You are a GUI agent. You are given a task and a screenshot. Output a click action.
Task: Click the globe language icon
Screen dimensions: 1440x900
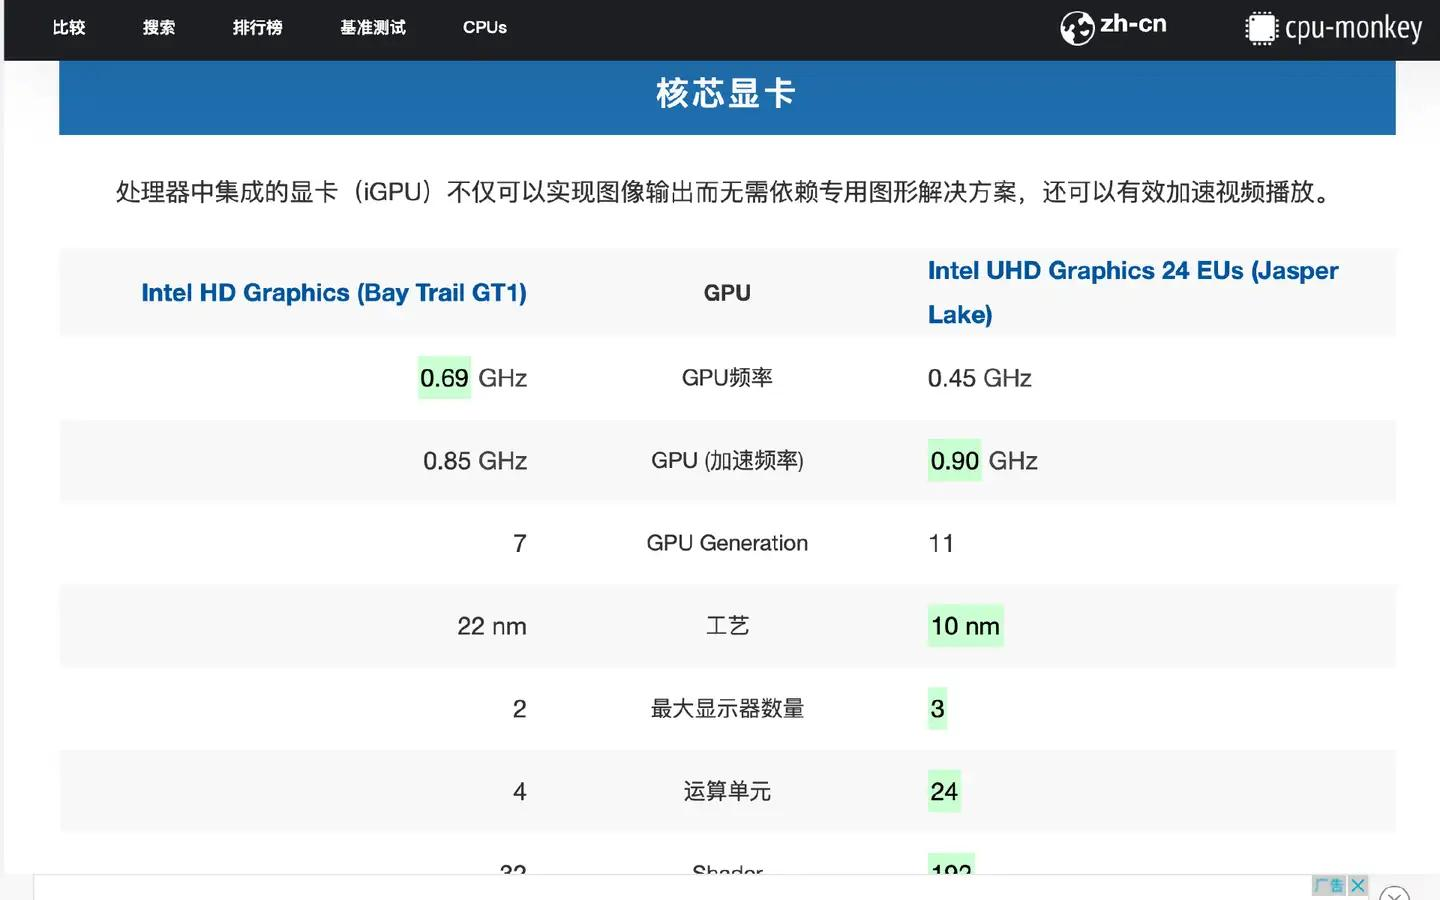(x=1077, y=28)
